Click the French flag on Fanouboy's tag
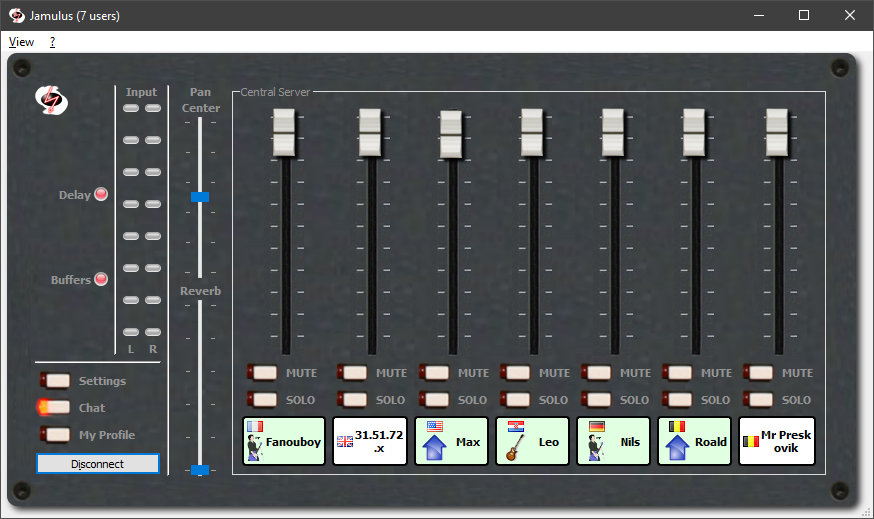The height and width of the screenshot is (519, 874). pos(255,426)
